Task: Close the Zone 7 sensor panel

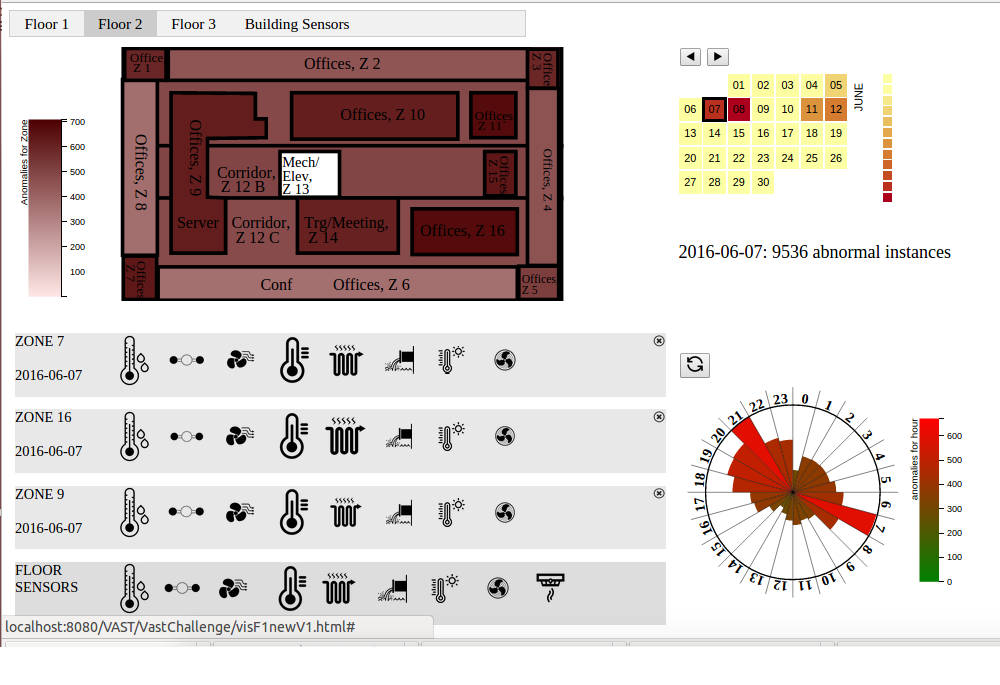Action: pos(658,341)
